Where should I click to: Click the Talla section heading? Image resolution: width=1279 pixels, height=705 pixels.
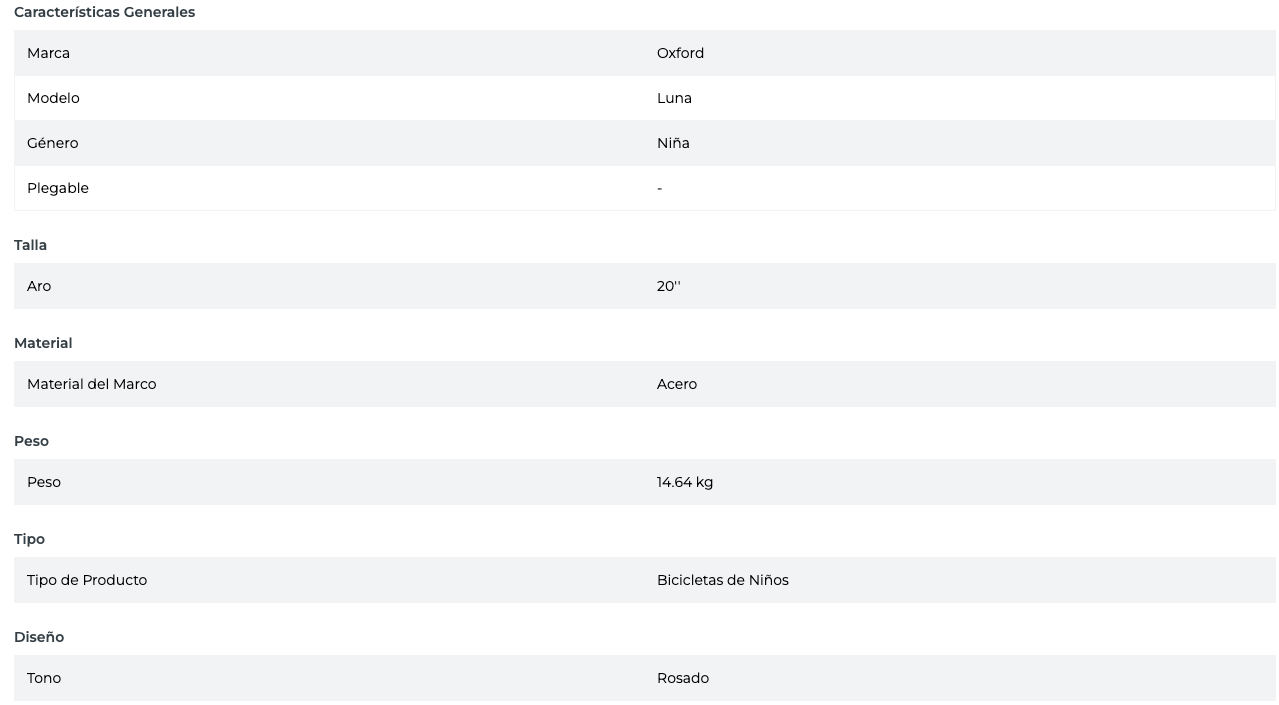pyautogui.click(x=30, y=245)
